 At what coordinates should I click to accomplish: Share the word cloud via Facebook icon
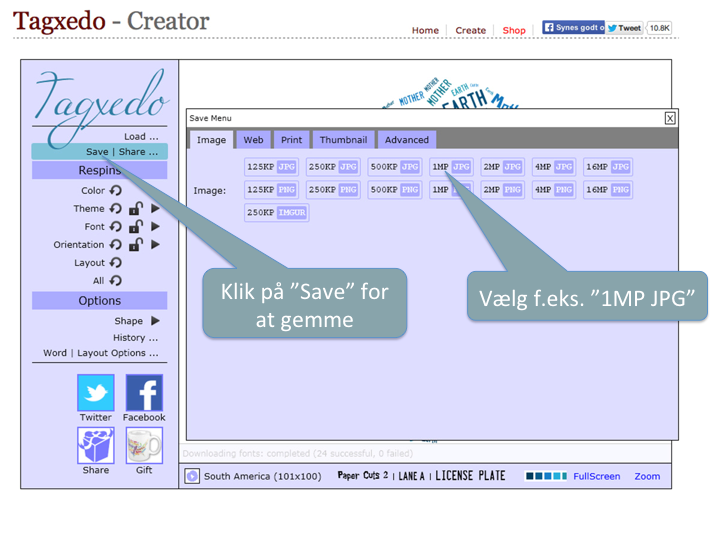[x=144, y=393]
